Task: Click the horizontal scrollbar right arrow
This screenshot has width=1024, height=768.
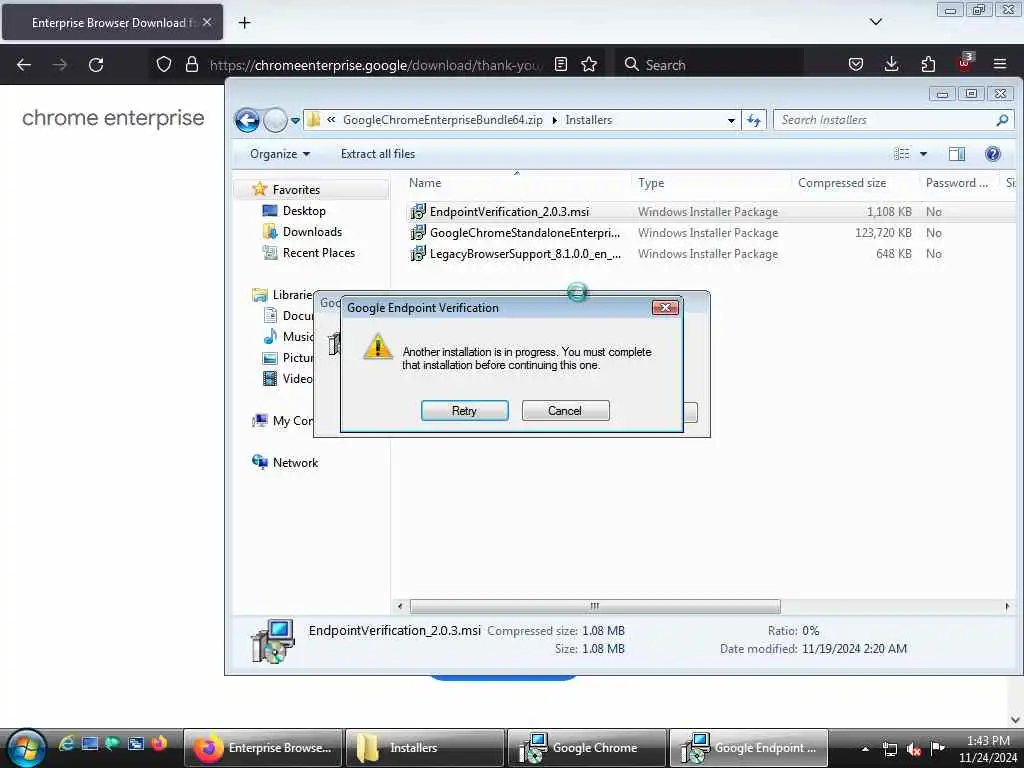Action: click(x=1007, y=606)
